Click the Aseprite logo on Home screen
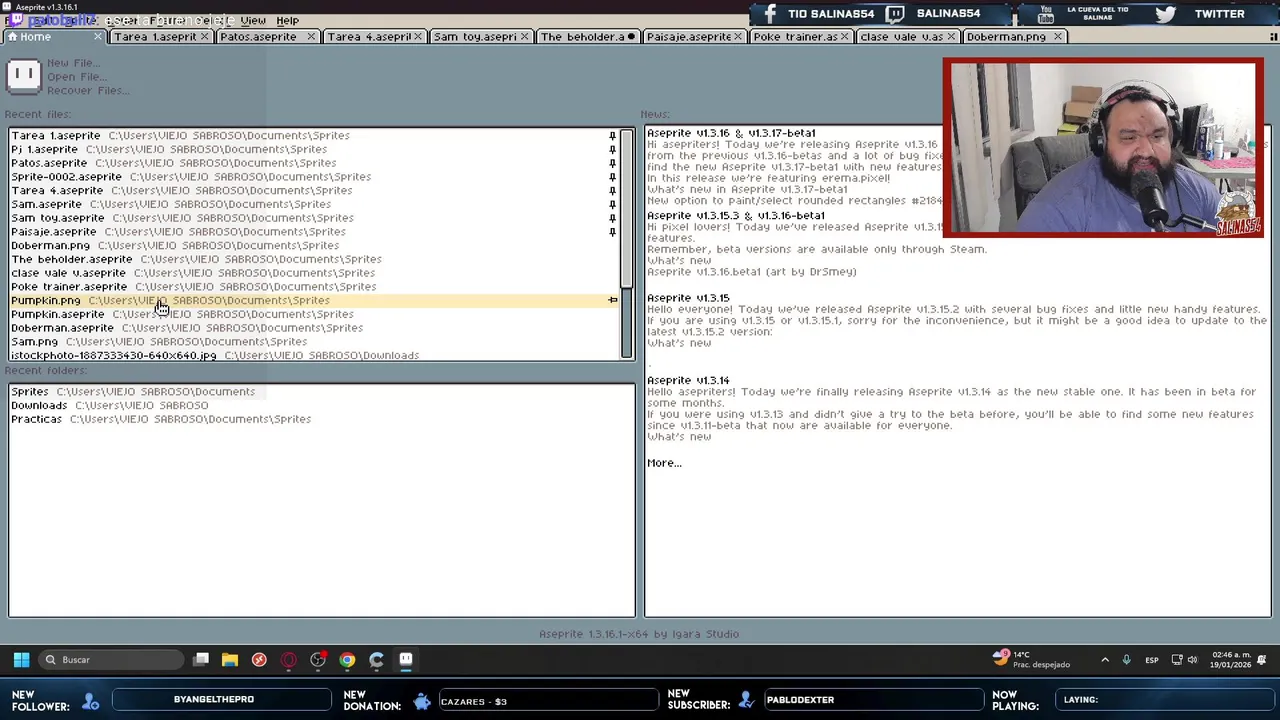This screenshot has height=720, width=1280. 24,76
